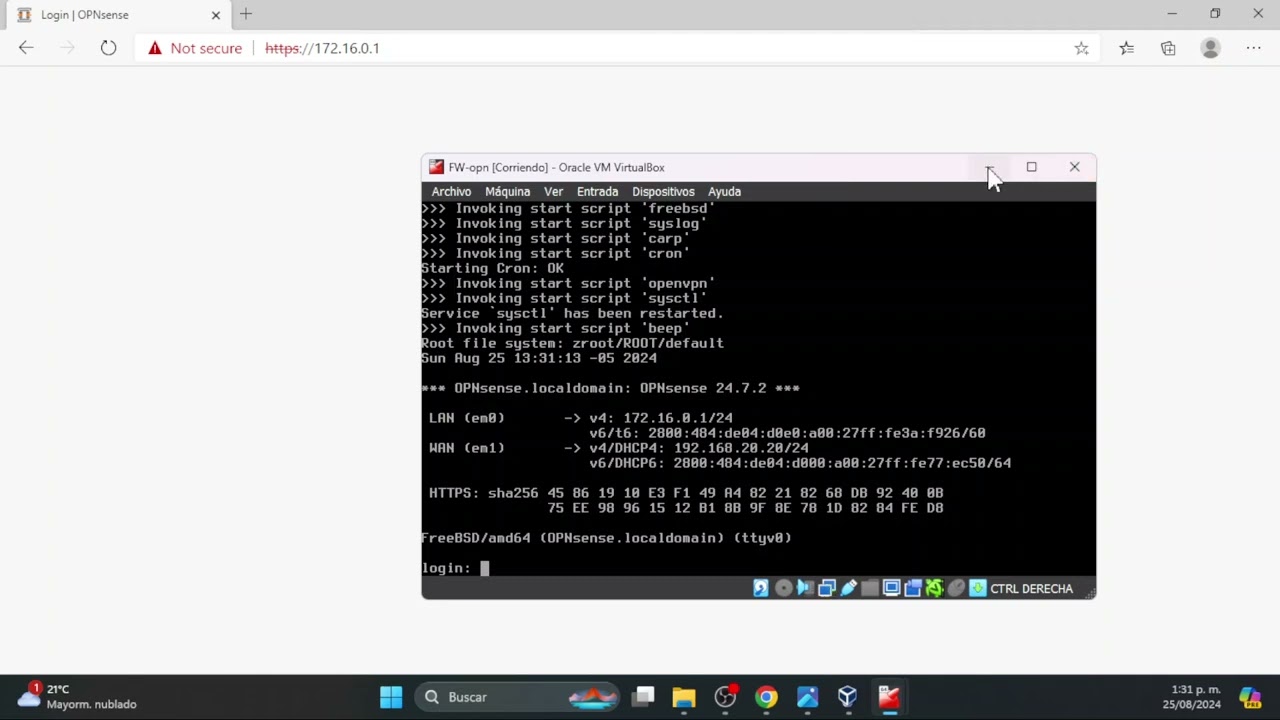Open the browser Settings and more menu

pyautogui.click(x=1253, y=48)
